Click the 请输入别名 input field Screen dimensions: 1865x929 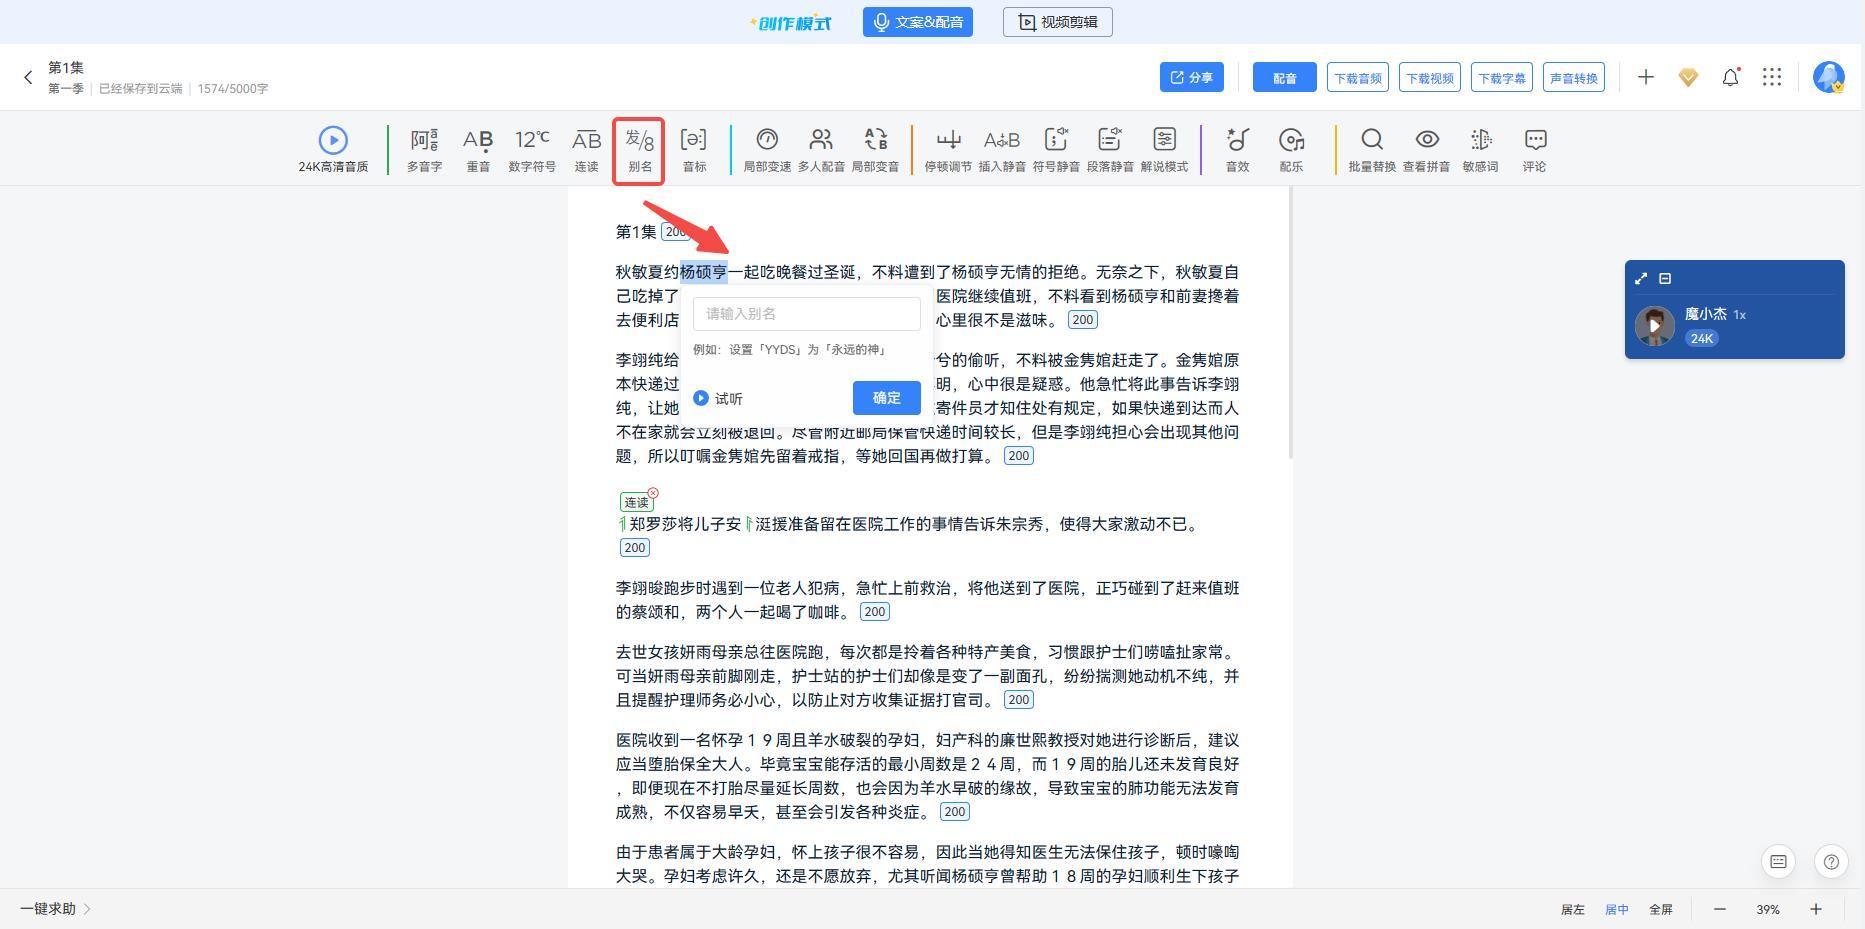pyautogui.click(x=806, y=314)
